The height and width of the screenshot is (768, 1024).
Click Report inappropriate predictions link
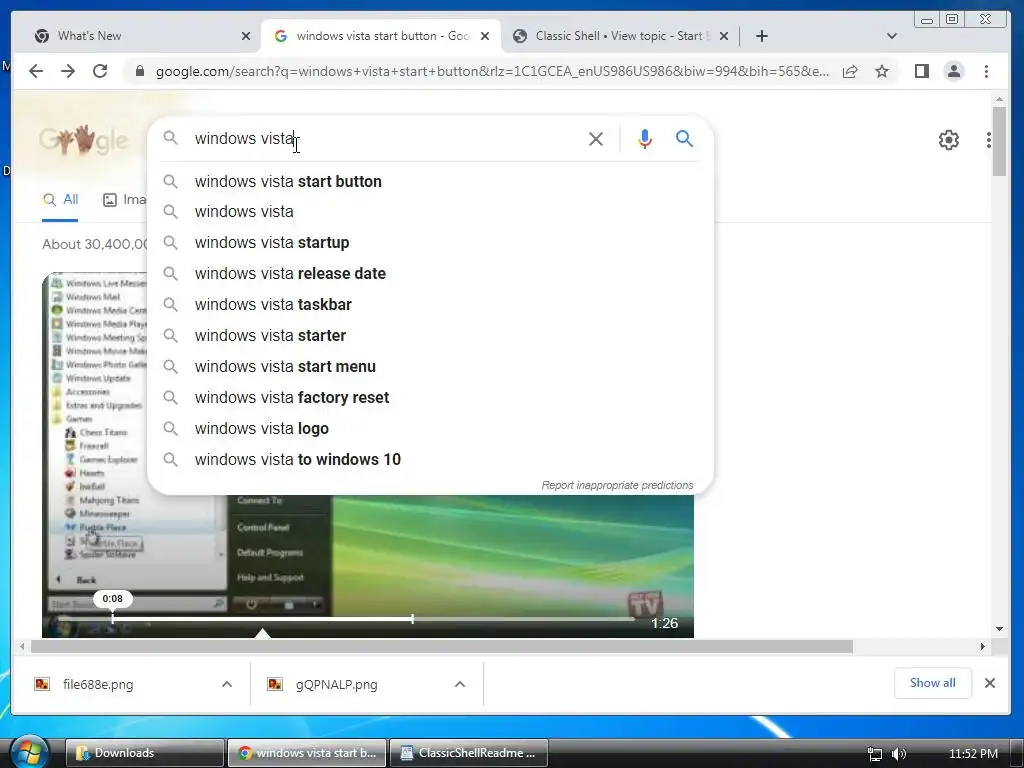pos(617,485)
